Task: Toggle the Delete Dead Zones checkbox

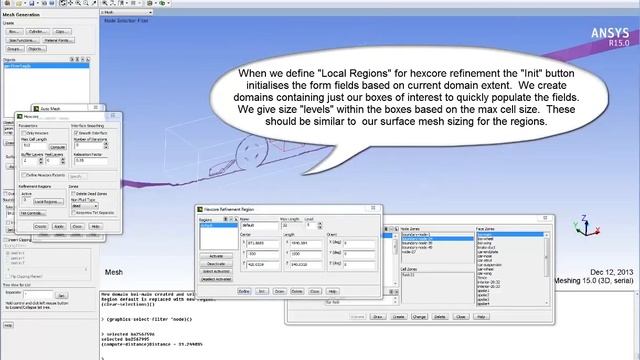Action: 73,193
